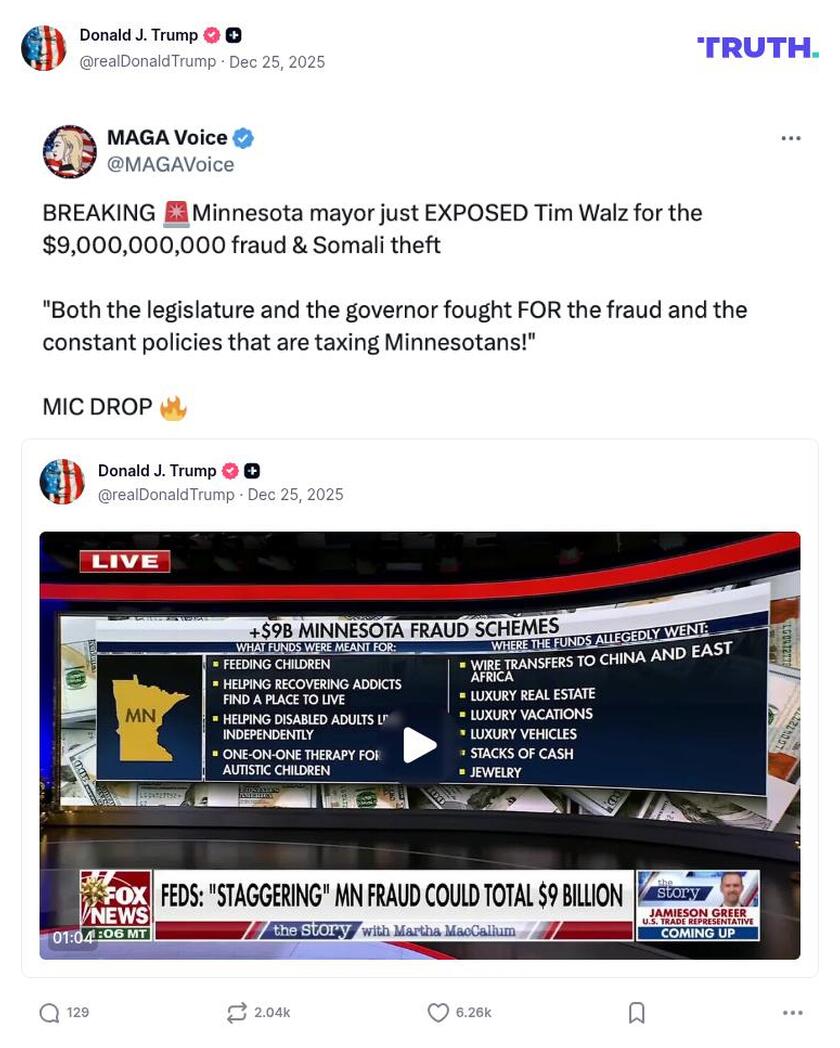Image resolution: width=840 pixels, height=1048 pixels.
Task: Open the @MAGAVoice handle link
Action: pos(170,164)
